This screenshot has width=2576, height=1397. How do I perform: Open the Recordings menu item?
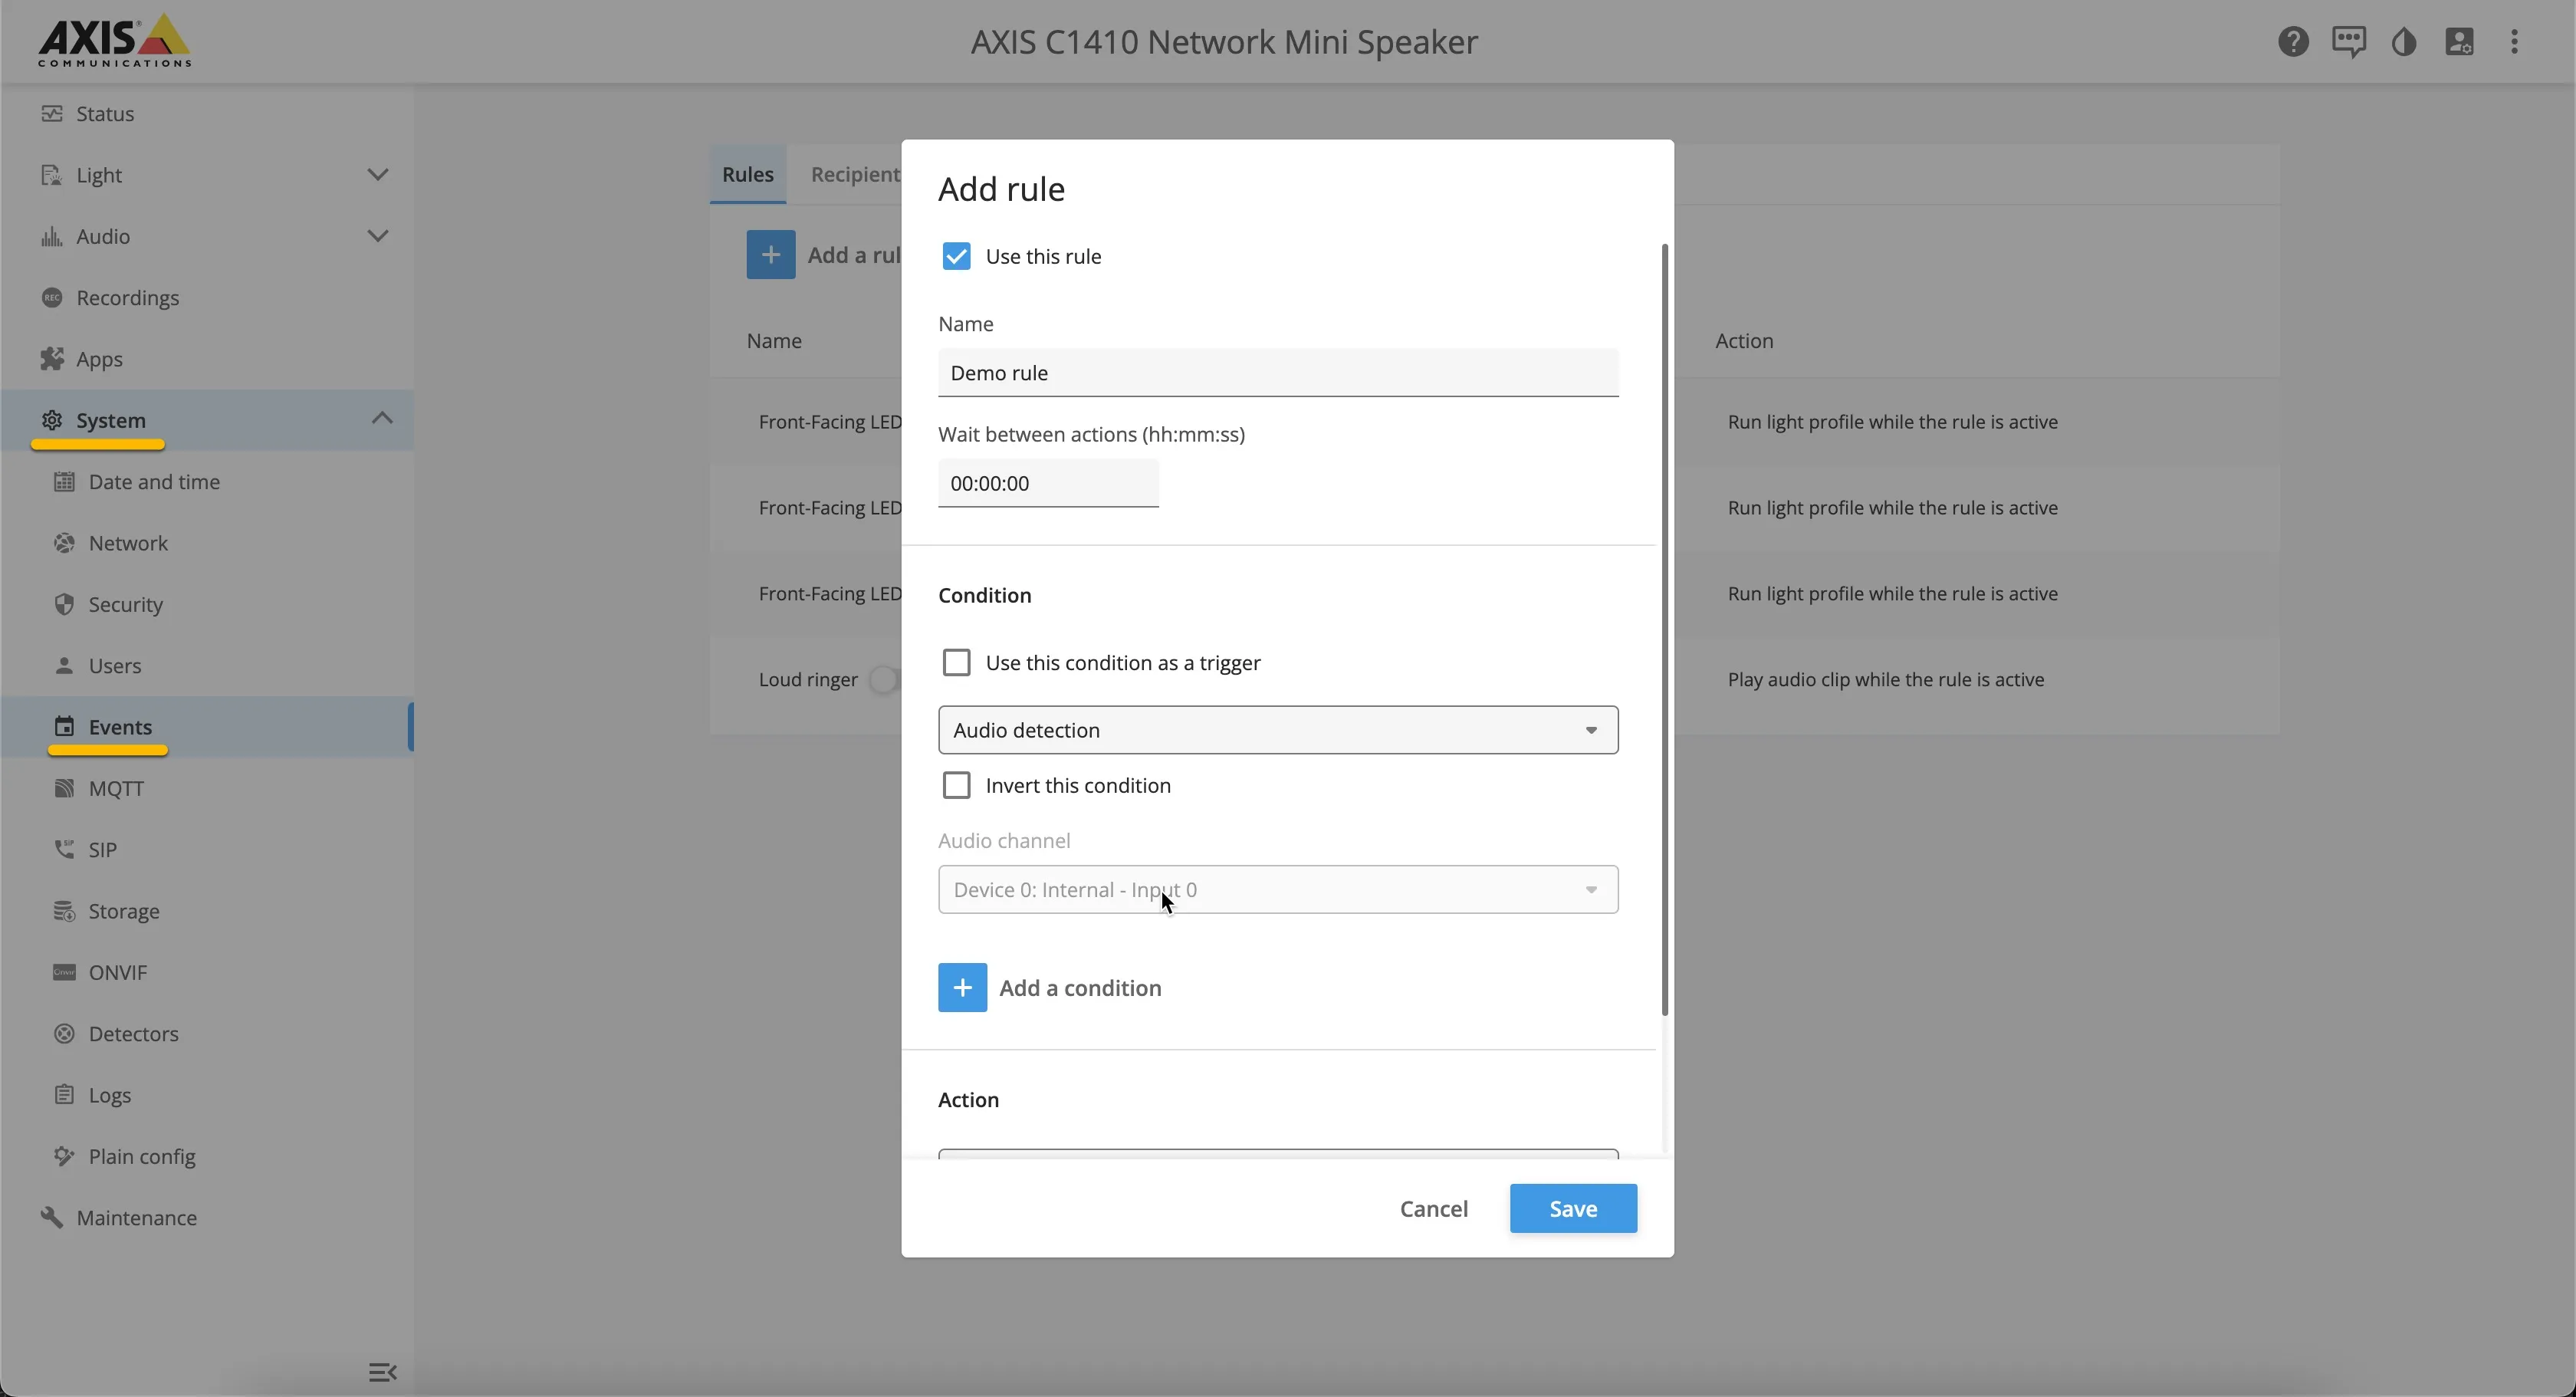point(208,298)
